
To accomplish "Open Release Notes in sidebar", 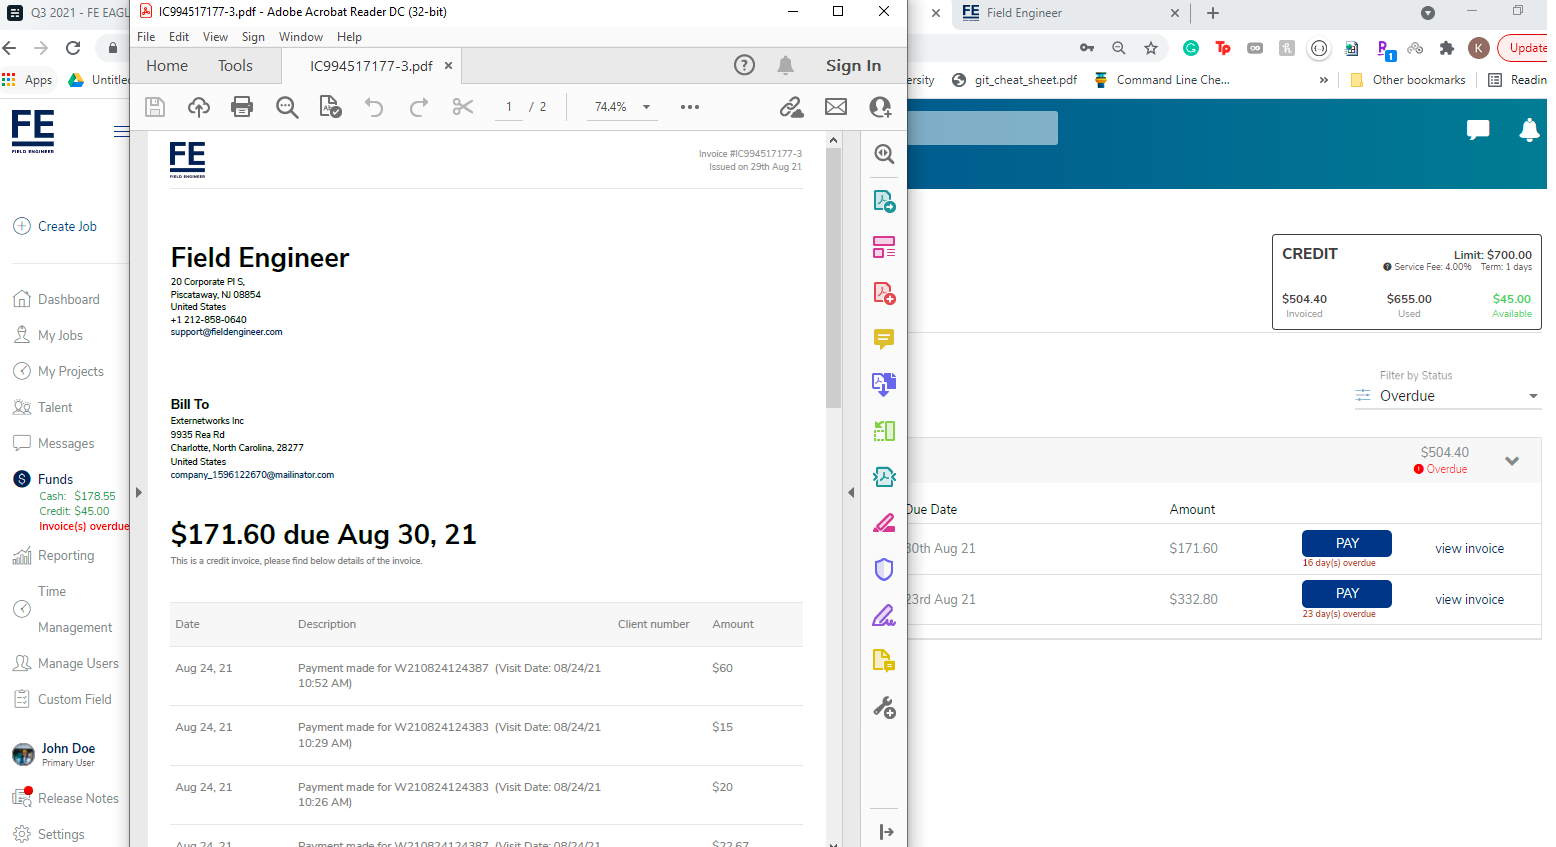I will 66,798.
